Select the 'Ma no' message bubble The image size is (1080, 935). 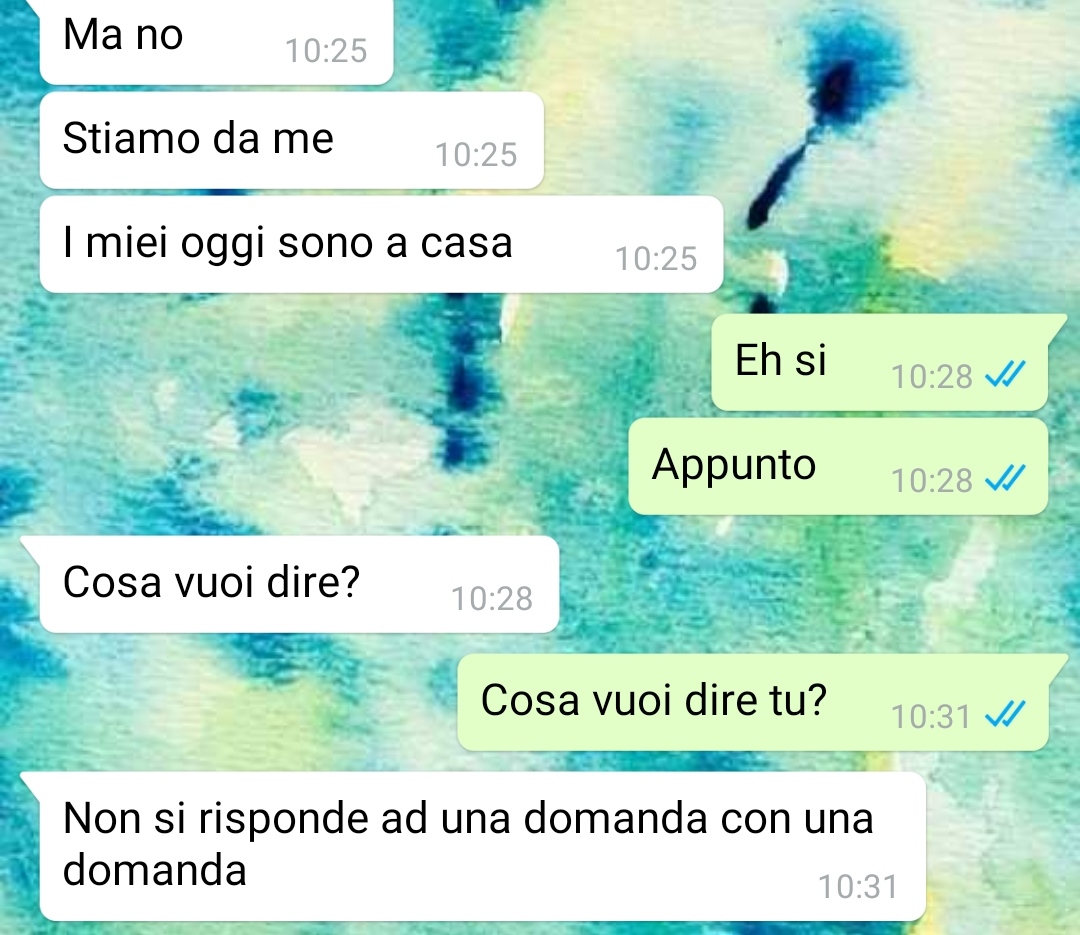click(x=216, y=41)
